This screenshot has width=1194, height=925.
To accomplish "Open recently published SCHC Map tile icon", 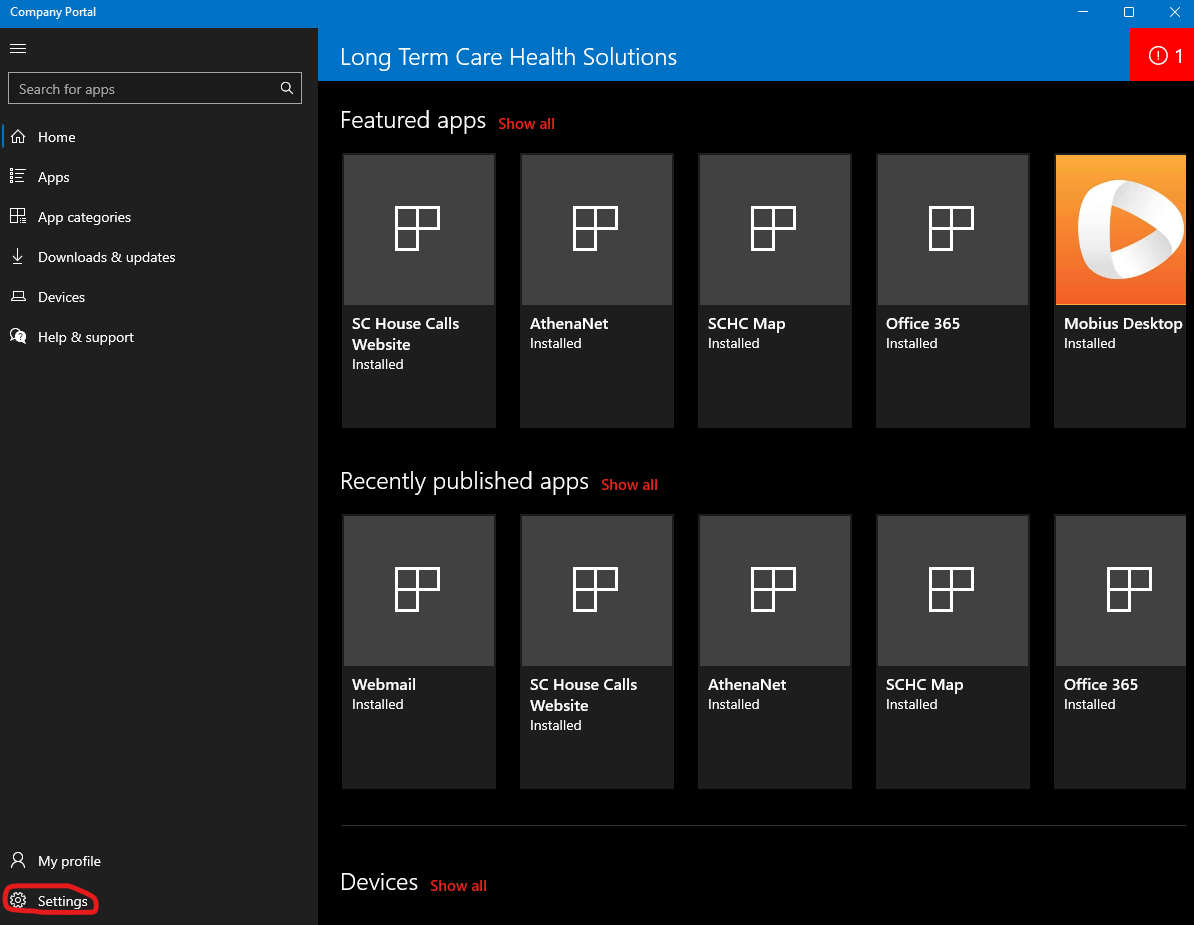I will tap(953, 590).
